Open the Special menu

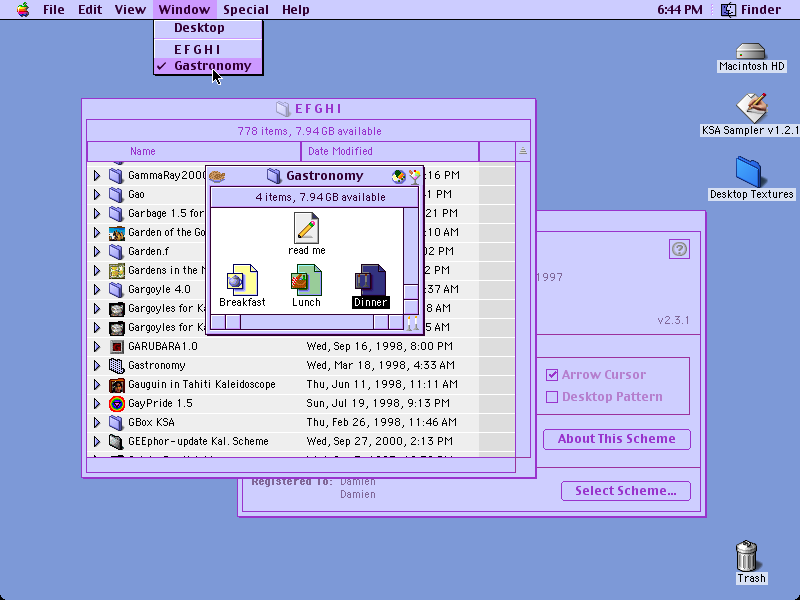pos(245,10)
